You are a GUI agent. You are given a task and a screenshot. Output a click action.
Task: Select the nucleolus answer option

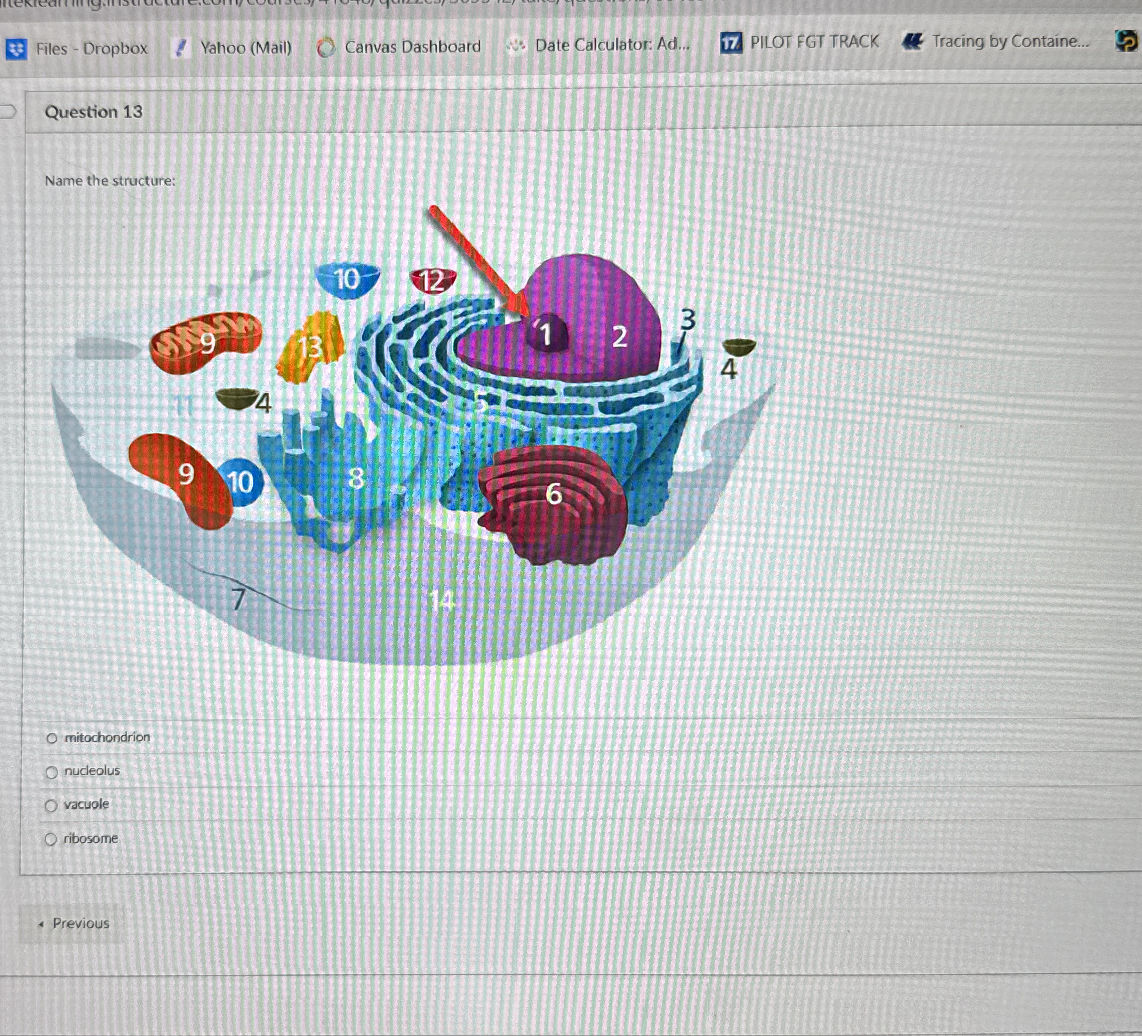50,771
